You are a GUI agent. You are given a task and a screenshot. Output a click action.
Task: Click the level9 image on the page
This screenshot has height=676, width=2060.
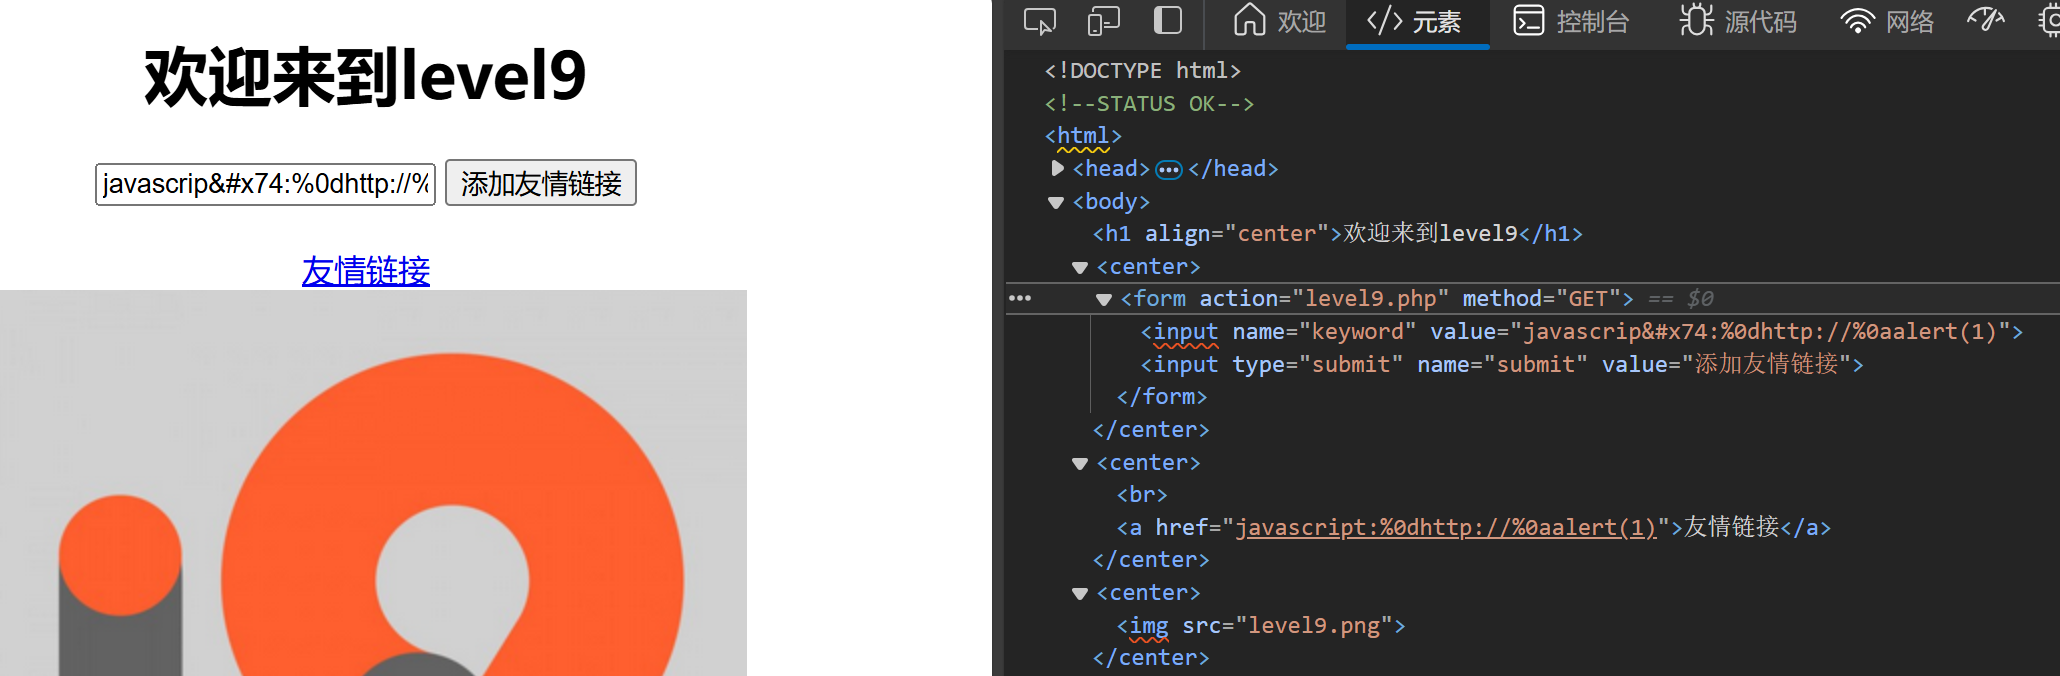[x=373, y=483]
